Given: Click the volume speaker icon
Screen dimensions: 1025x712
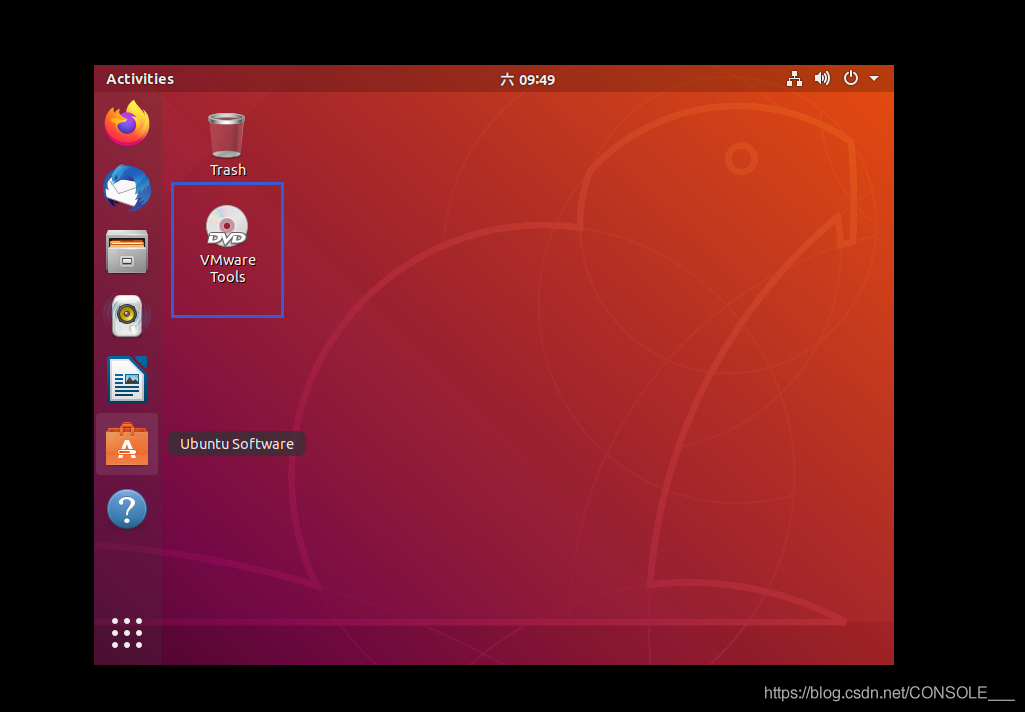Looking at the screenshot, I should 822,78.
